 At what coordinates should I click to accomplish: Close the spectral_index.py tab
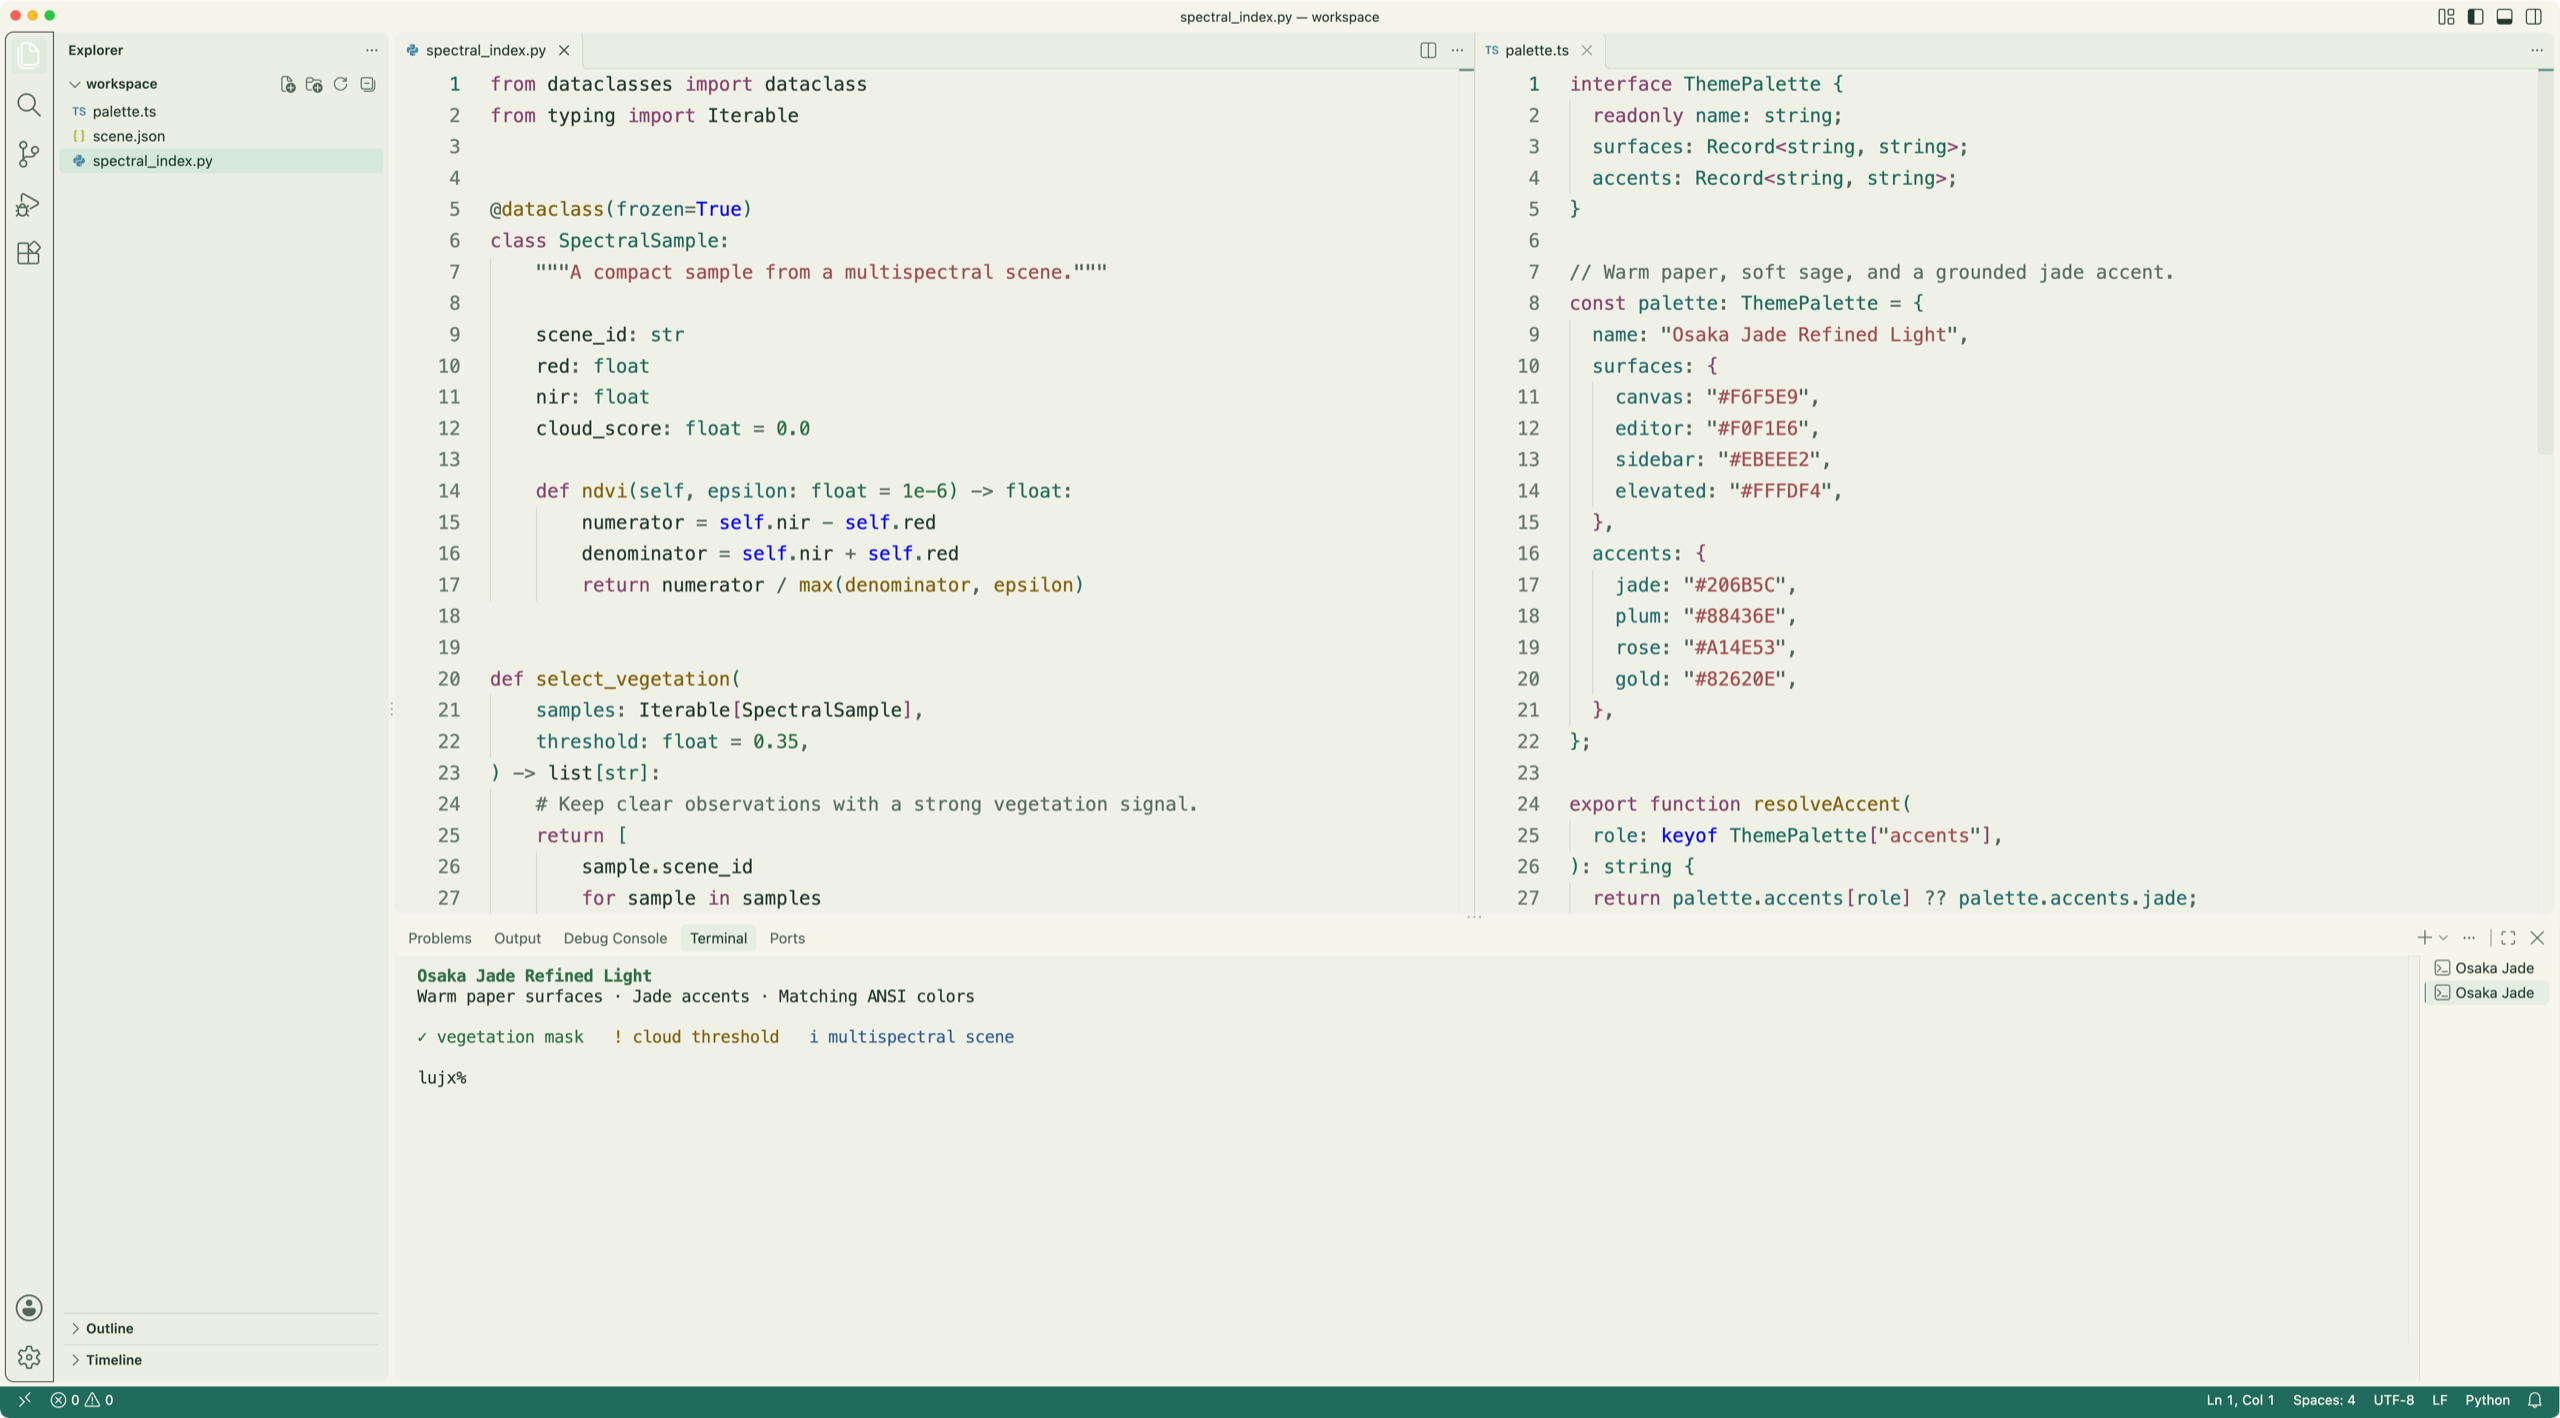coord(564,50)
